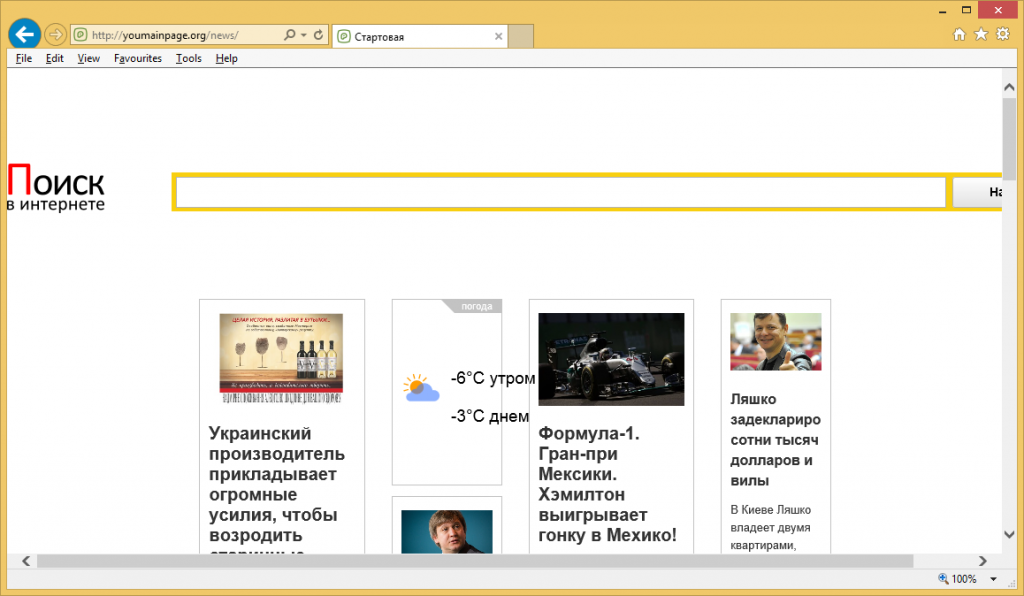
Task: Refresh the page with reload icon
Action: [318, 35]
